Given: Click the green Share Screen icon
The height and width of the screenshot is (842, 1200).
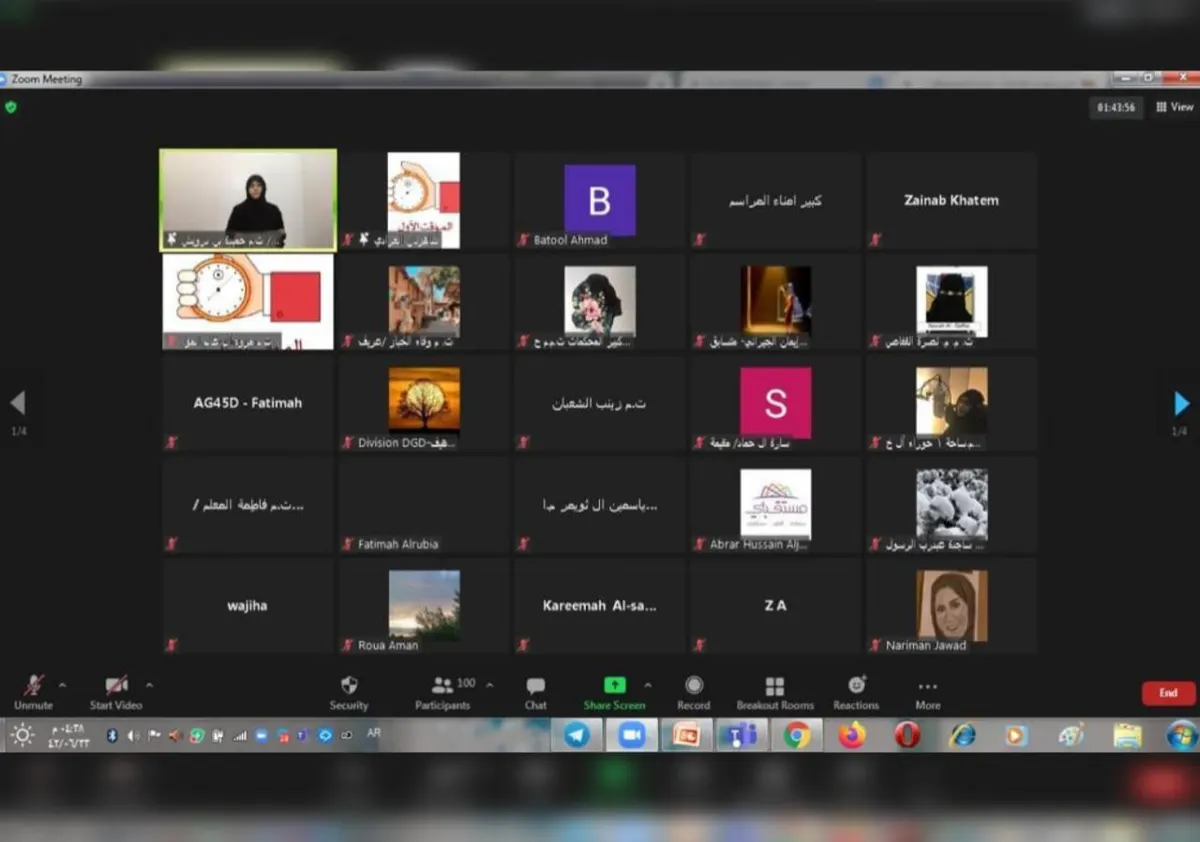Looking at the screenshot, I should click(x=615, y=685).
